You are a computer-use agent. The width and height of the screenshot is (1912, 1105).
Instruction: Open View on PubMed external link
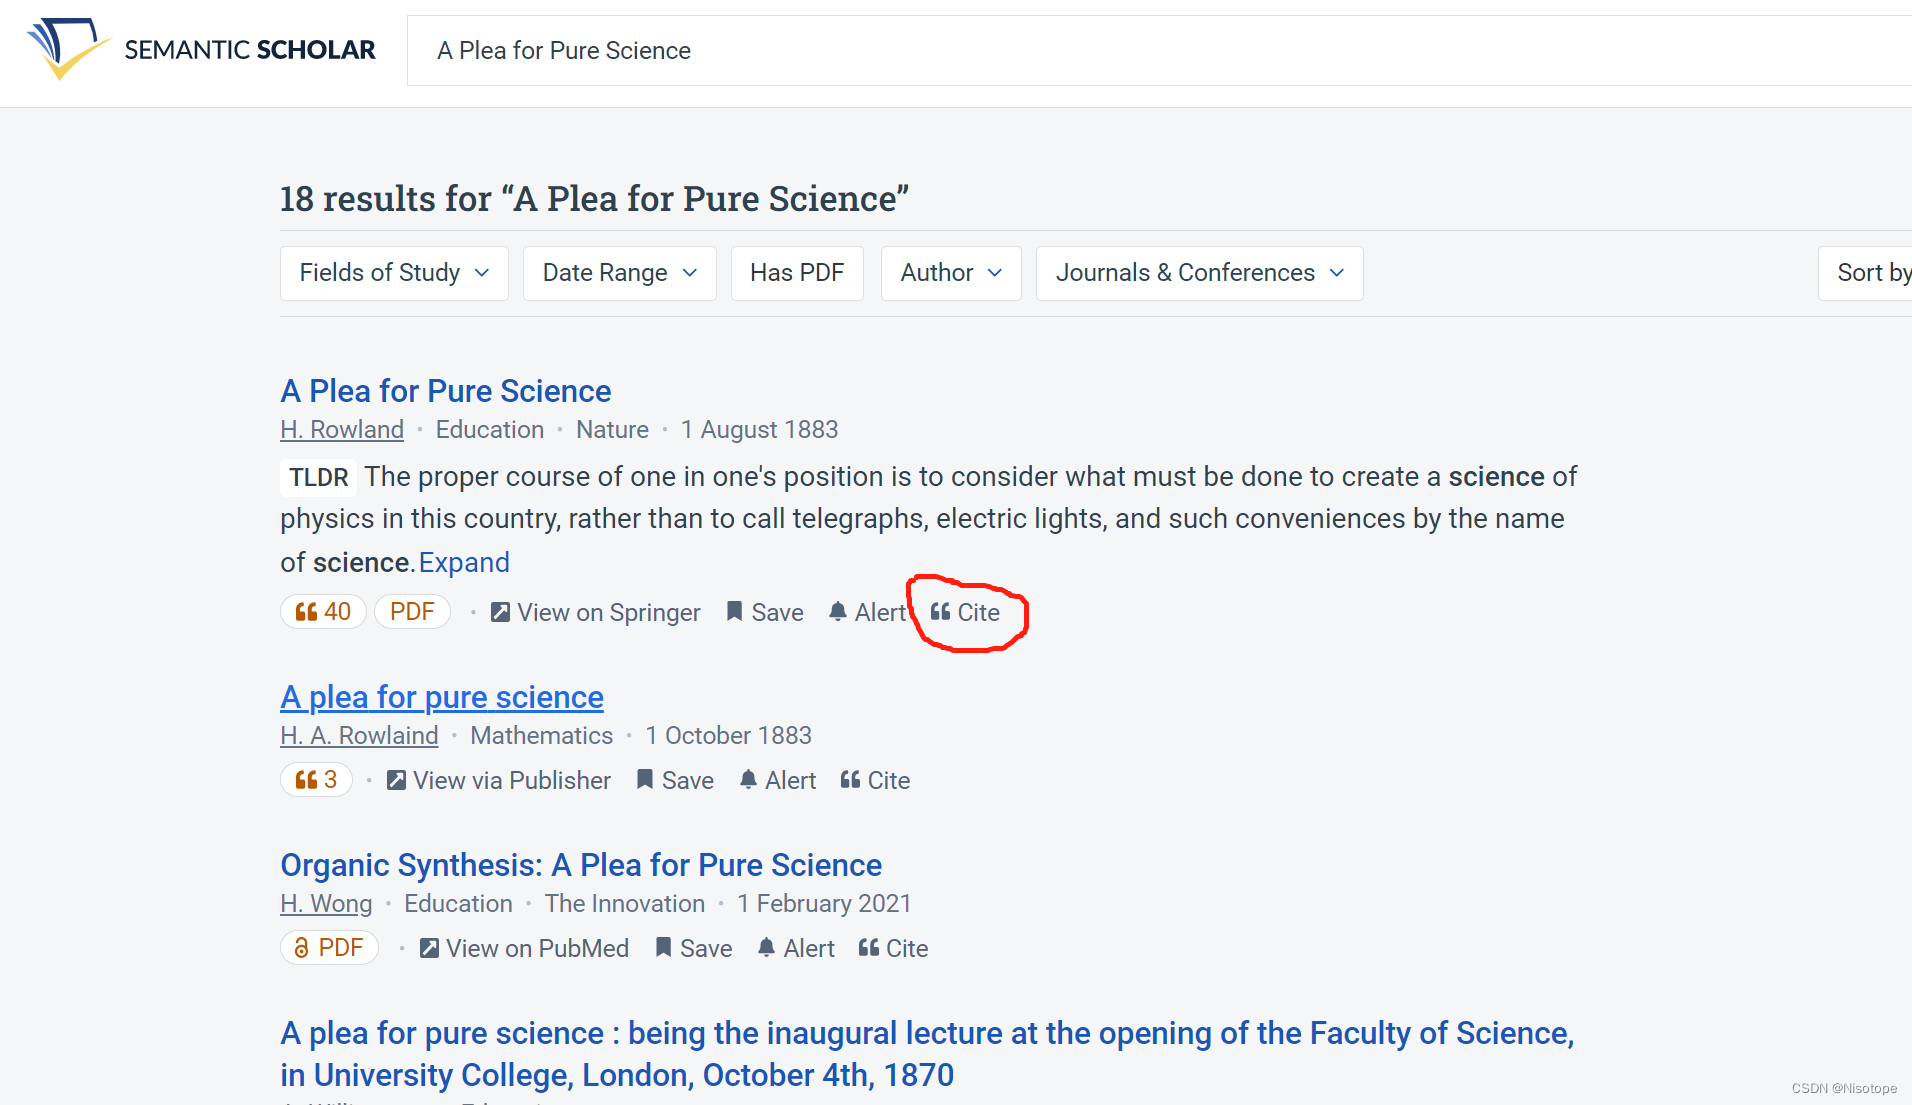click(429, 948)
